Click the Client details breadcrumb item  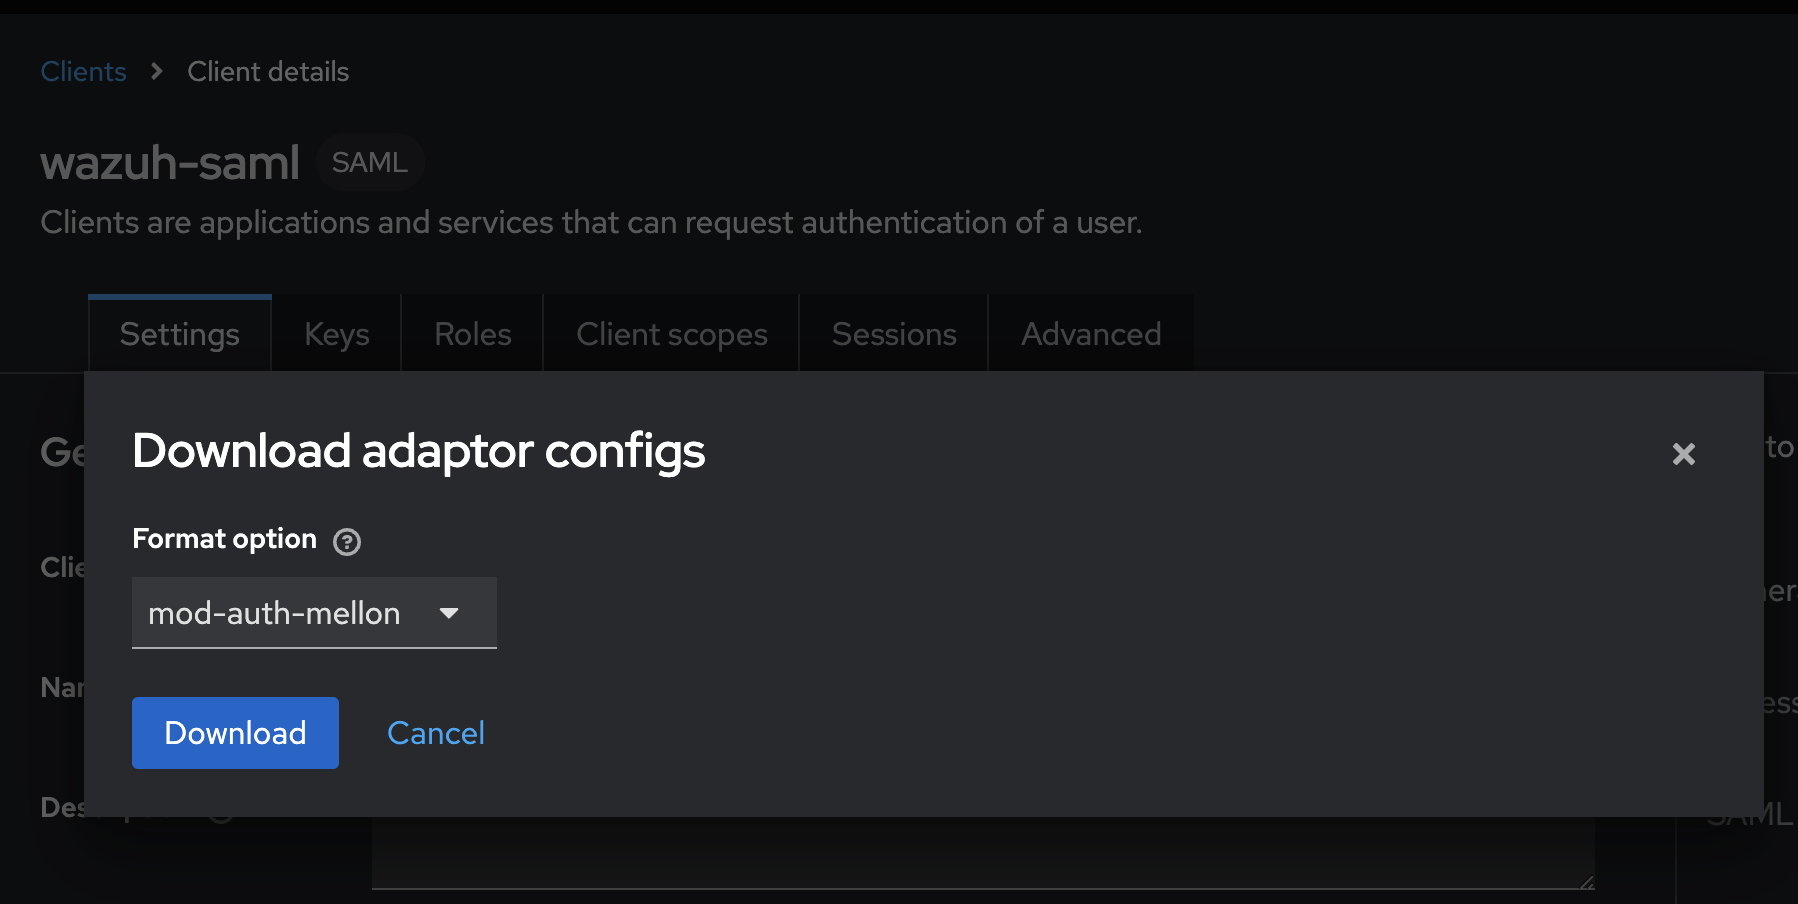[x=267, y=71]
